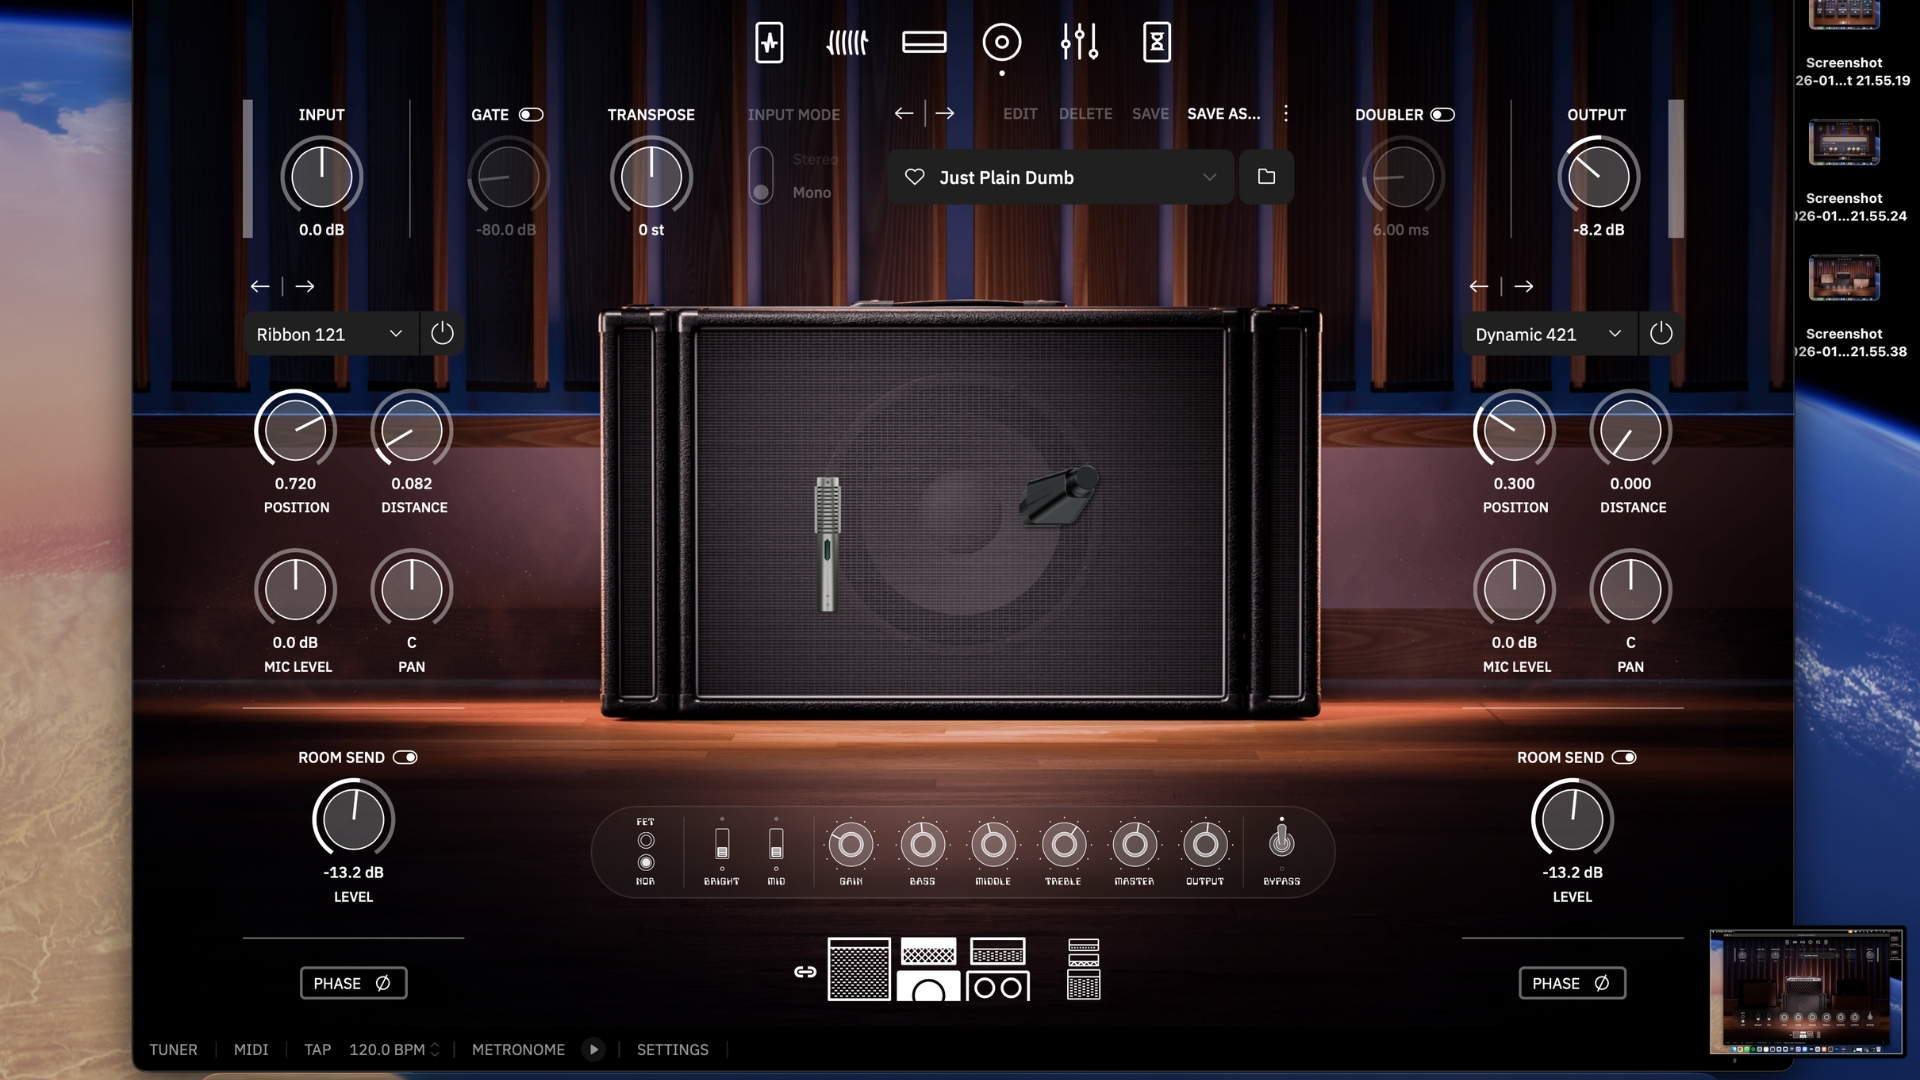The width and height of the screenshot is (1920, 1080).
Task: Enable the Doubler toggle
Action: [1443, 114]
